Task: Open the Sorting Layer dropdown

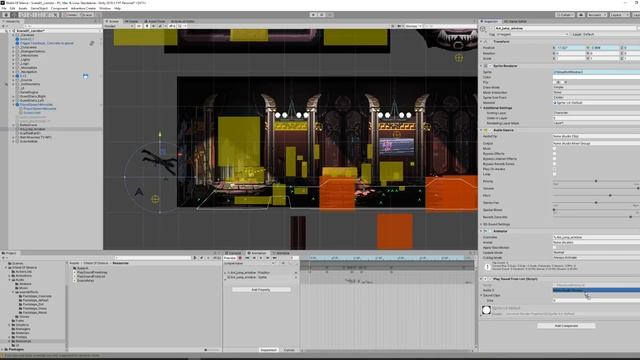Action: tap(596, 113)
